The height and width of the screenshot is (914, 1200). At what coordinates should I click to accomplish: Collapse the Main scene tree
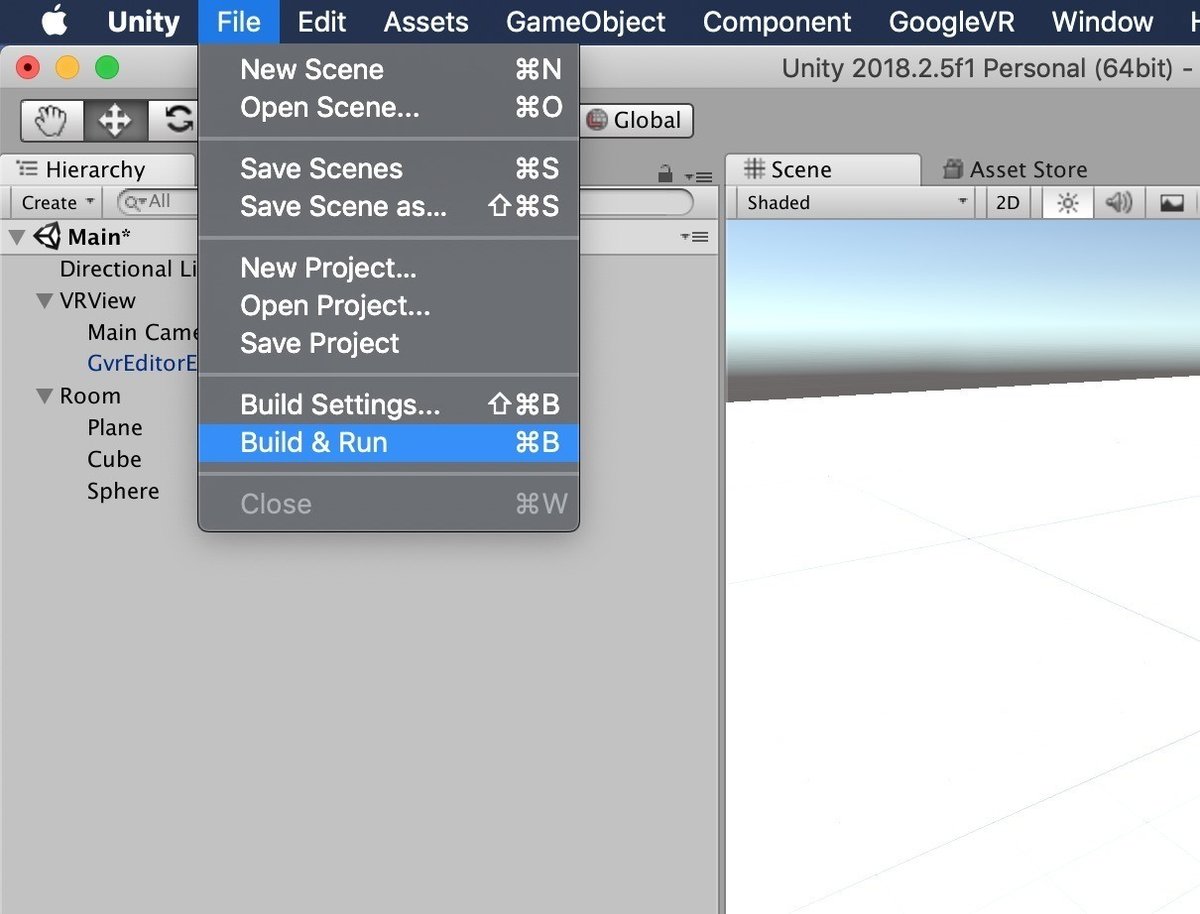pos(17,237)
